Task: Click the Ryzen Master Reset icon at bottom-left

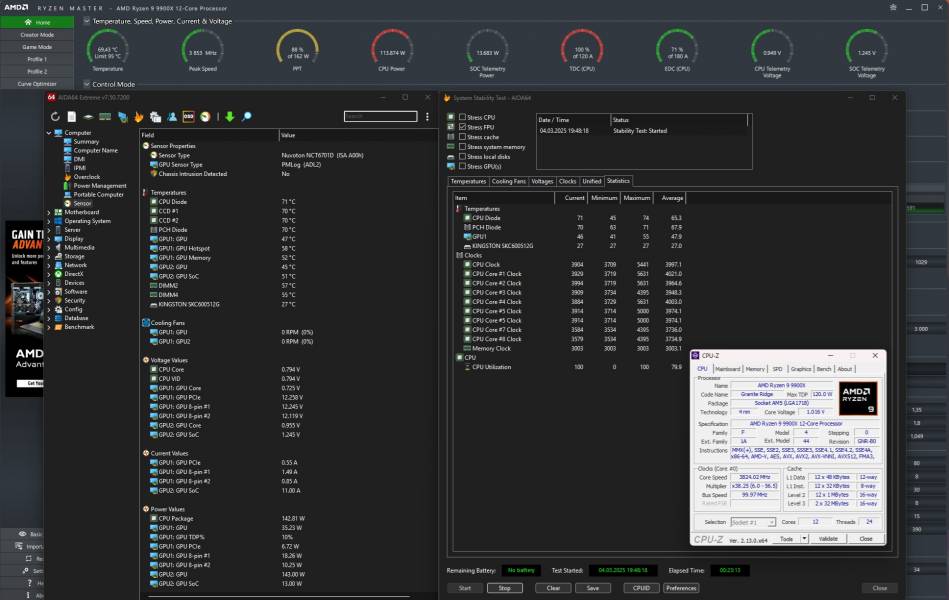Action: (x=28, y=559)
